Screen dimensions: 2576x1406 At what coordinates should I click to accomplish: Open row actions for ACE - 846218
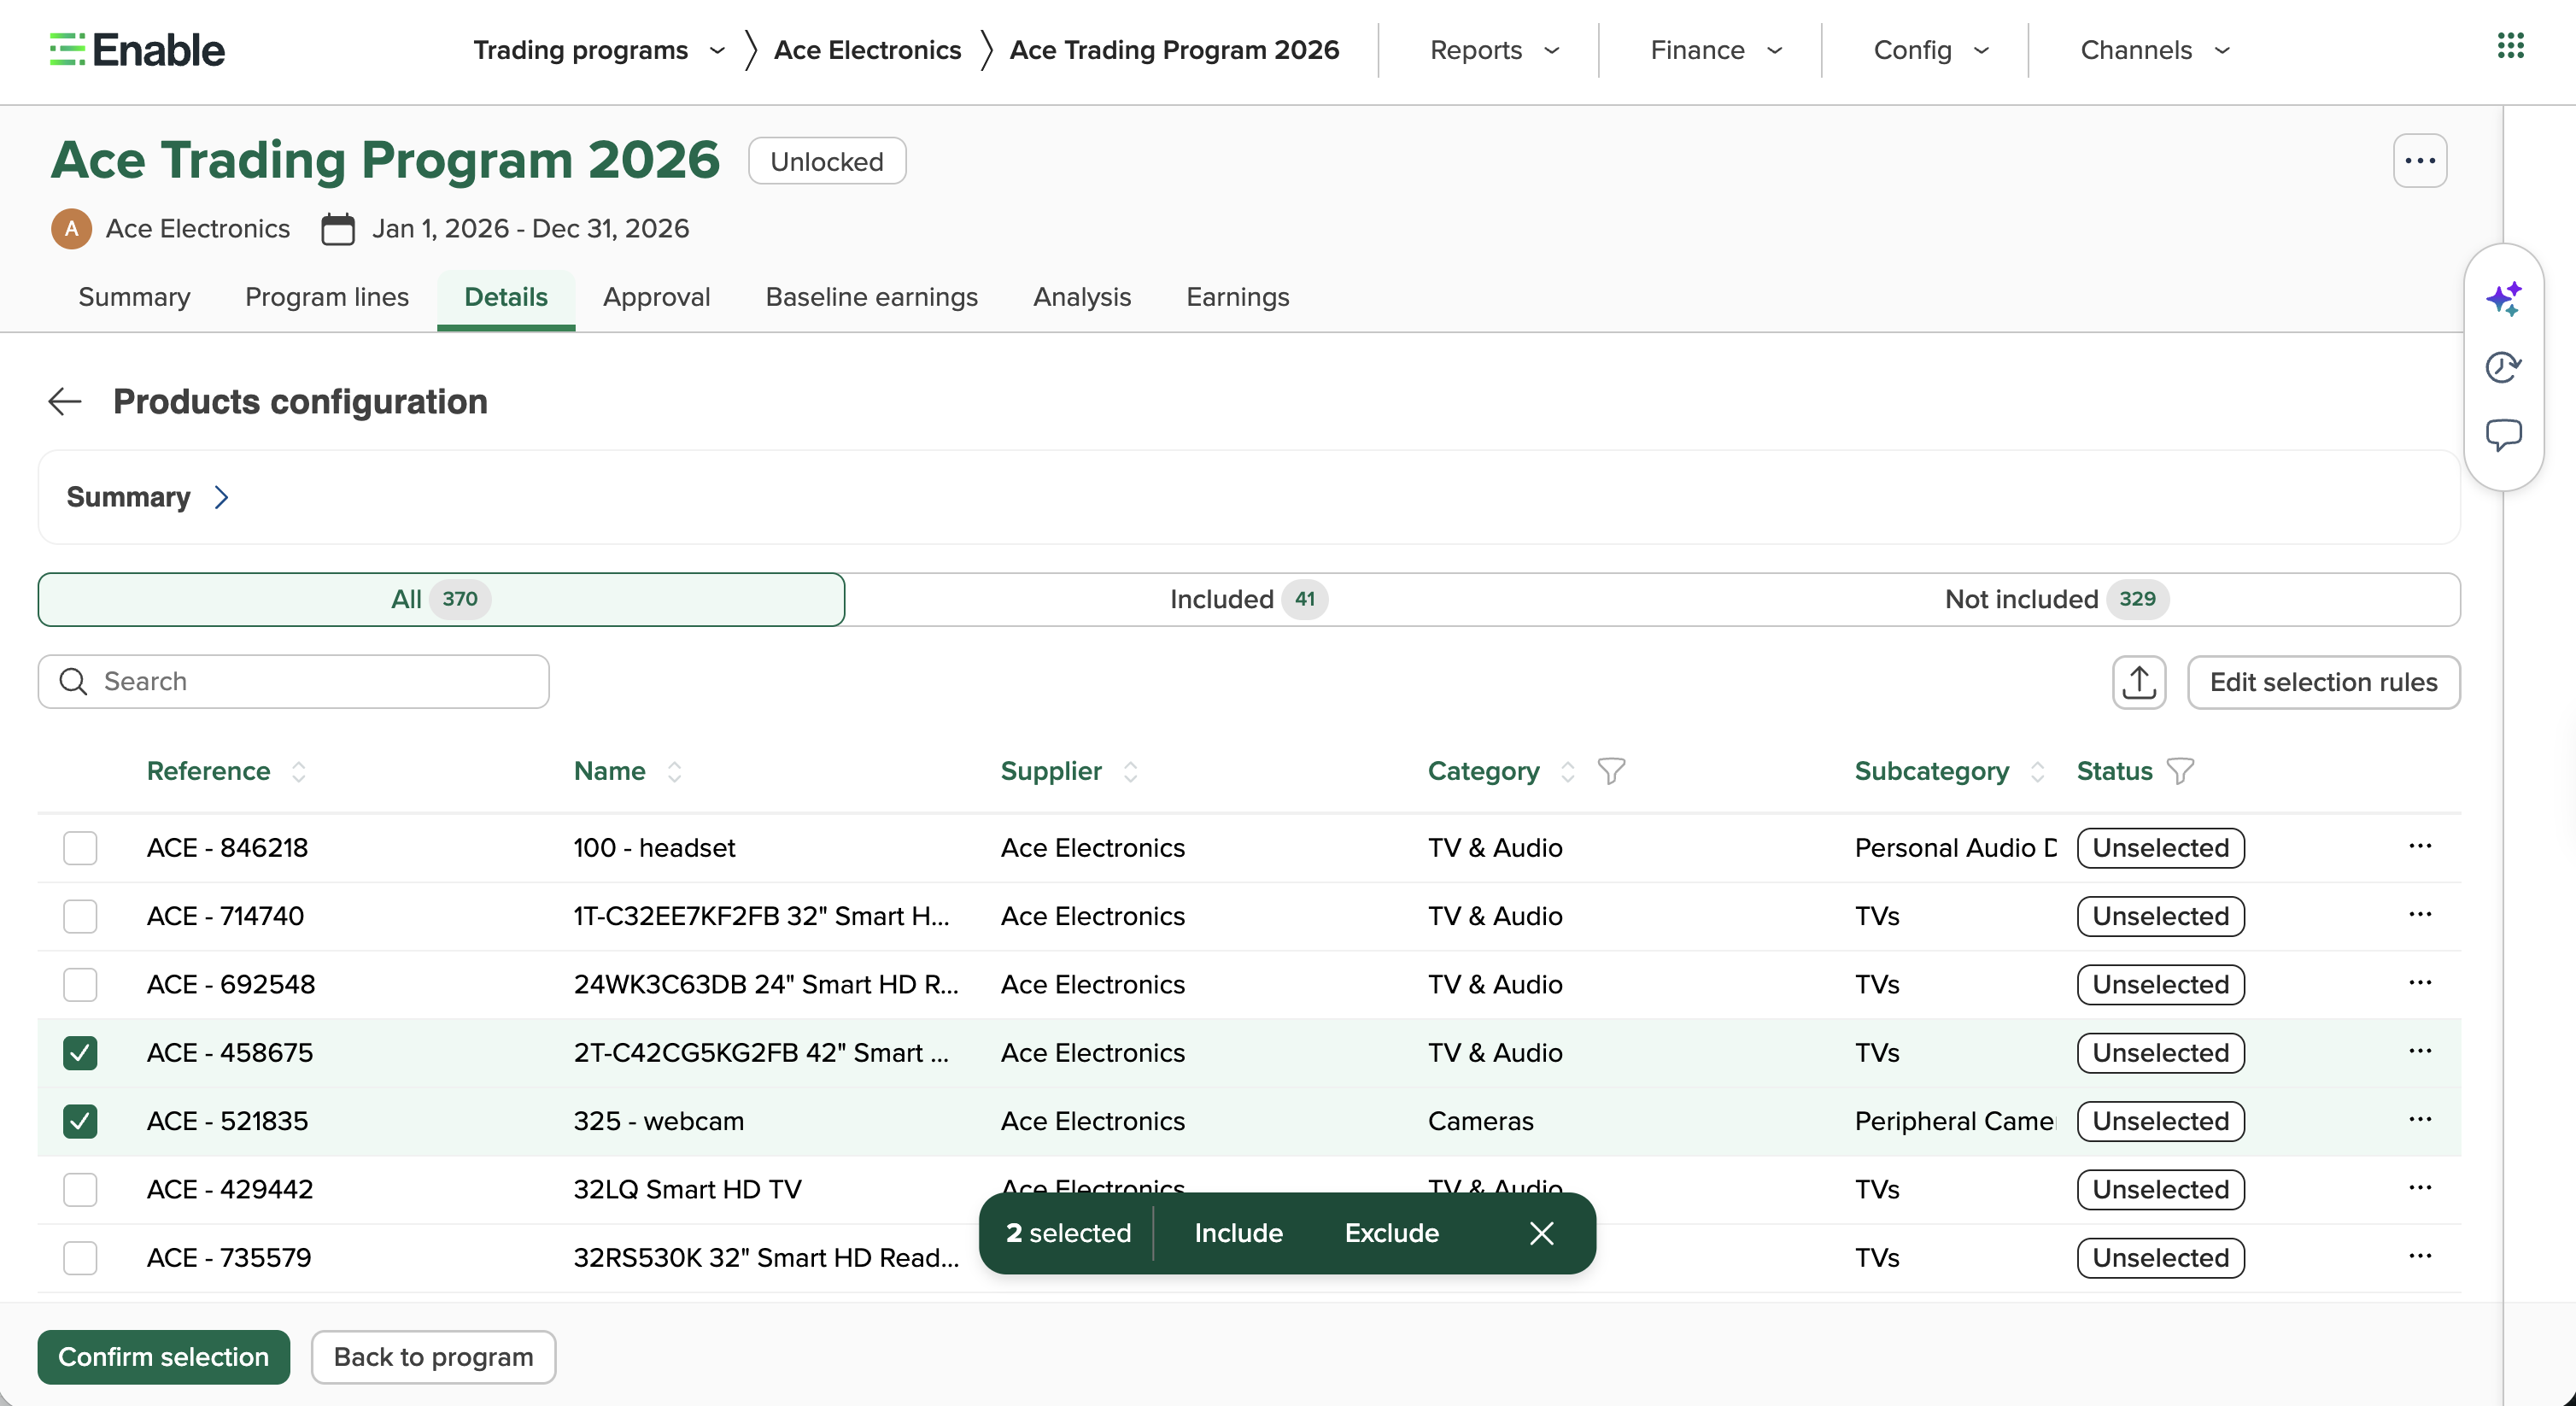pyautogui.click(x=2419, y=847)
